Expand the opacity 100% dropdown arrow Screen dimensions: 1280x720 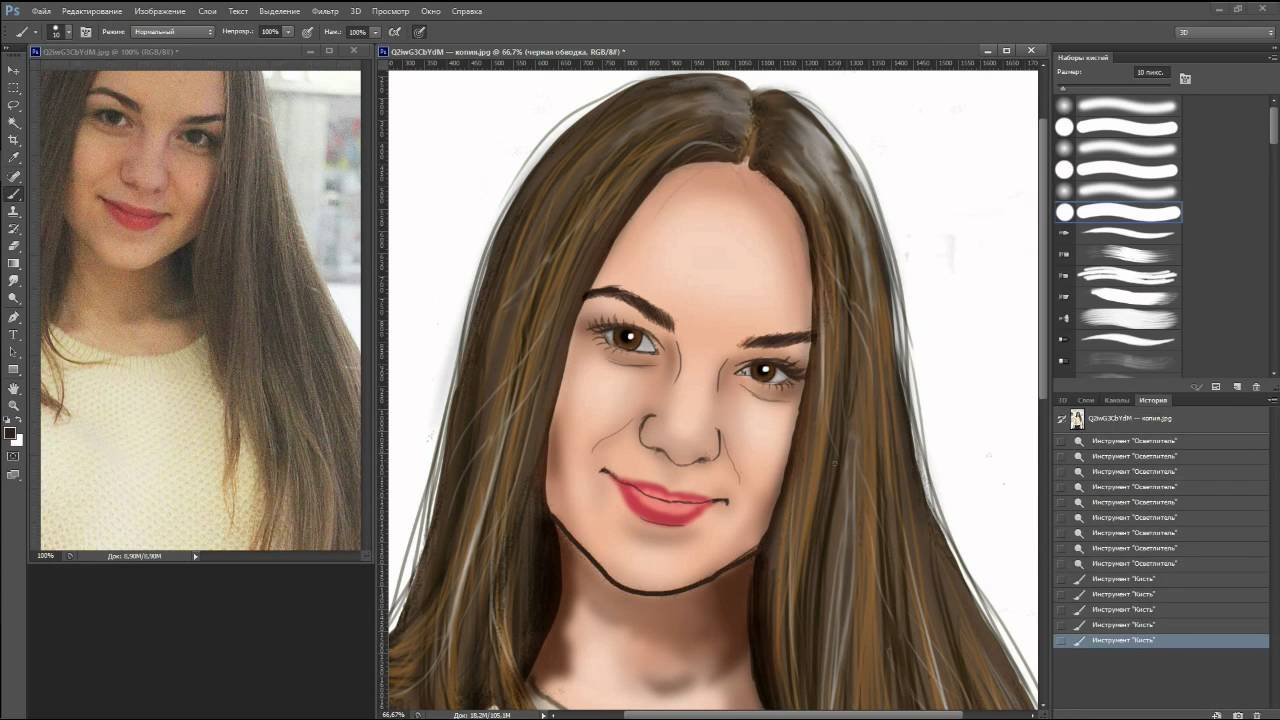[288, 32]
